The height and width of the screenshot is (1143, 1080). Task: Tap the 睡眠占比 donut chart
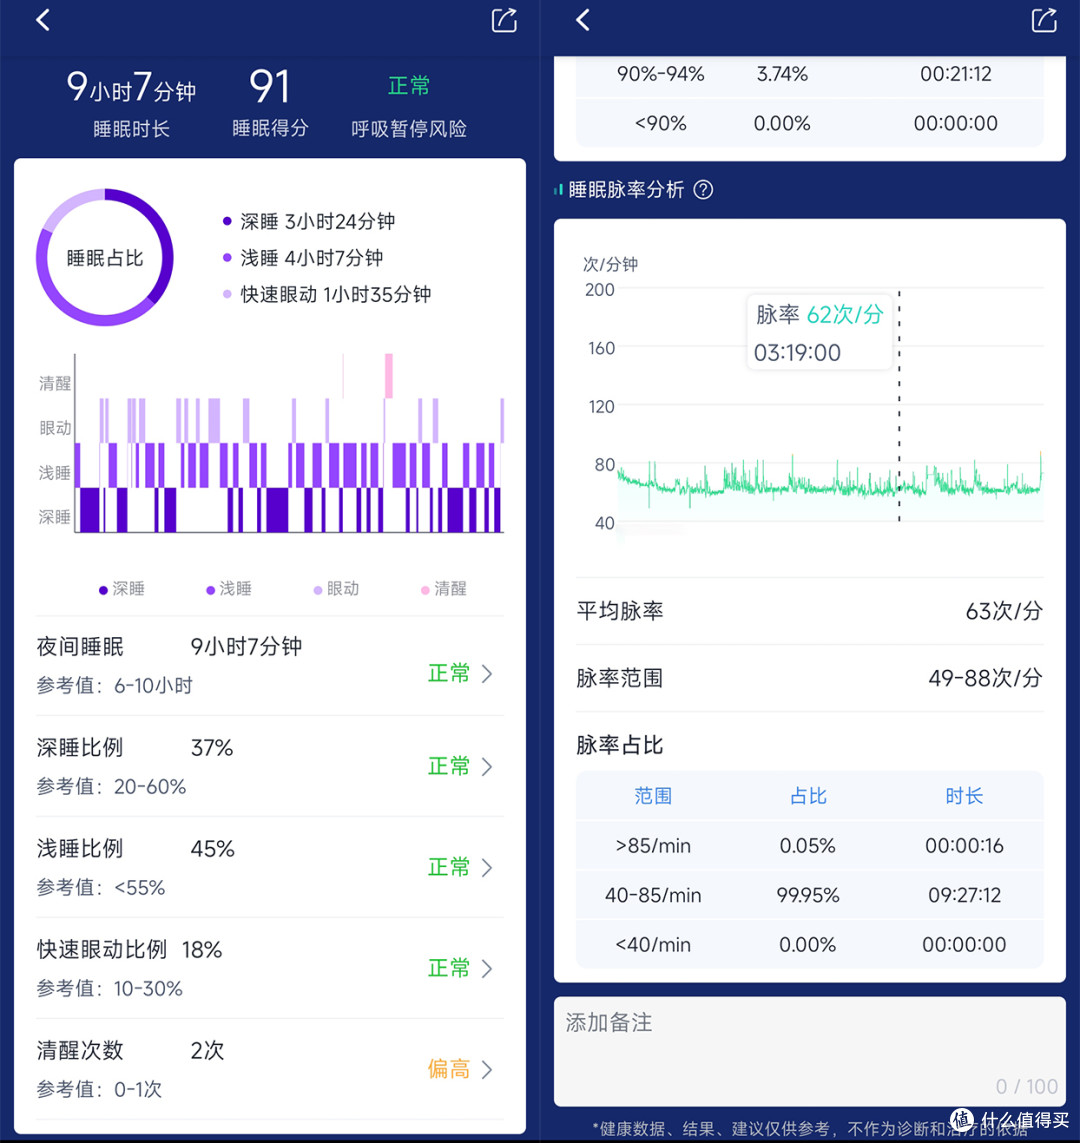(x=105, y=257)
